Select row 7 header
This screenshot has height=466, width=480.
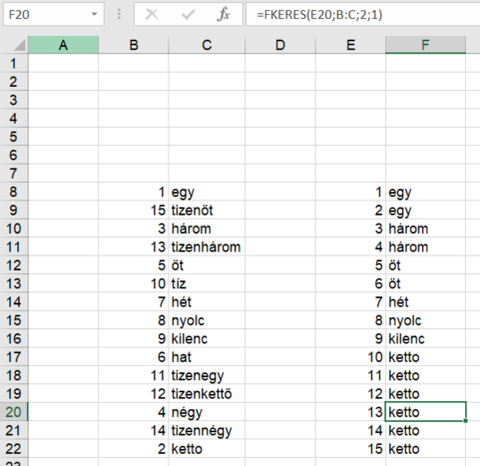[x=14, y=173]
